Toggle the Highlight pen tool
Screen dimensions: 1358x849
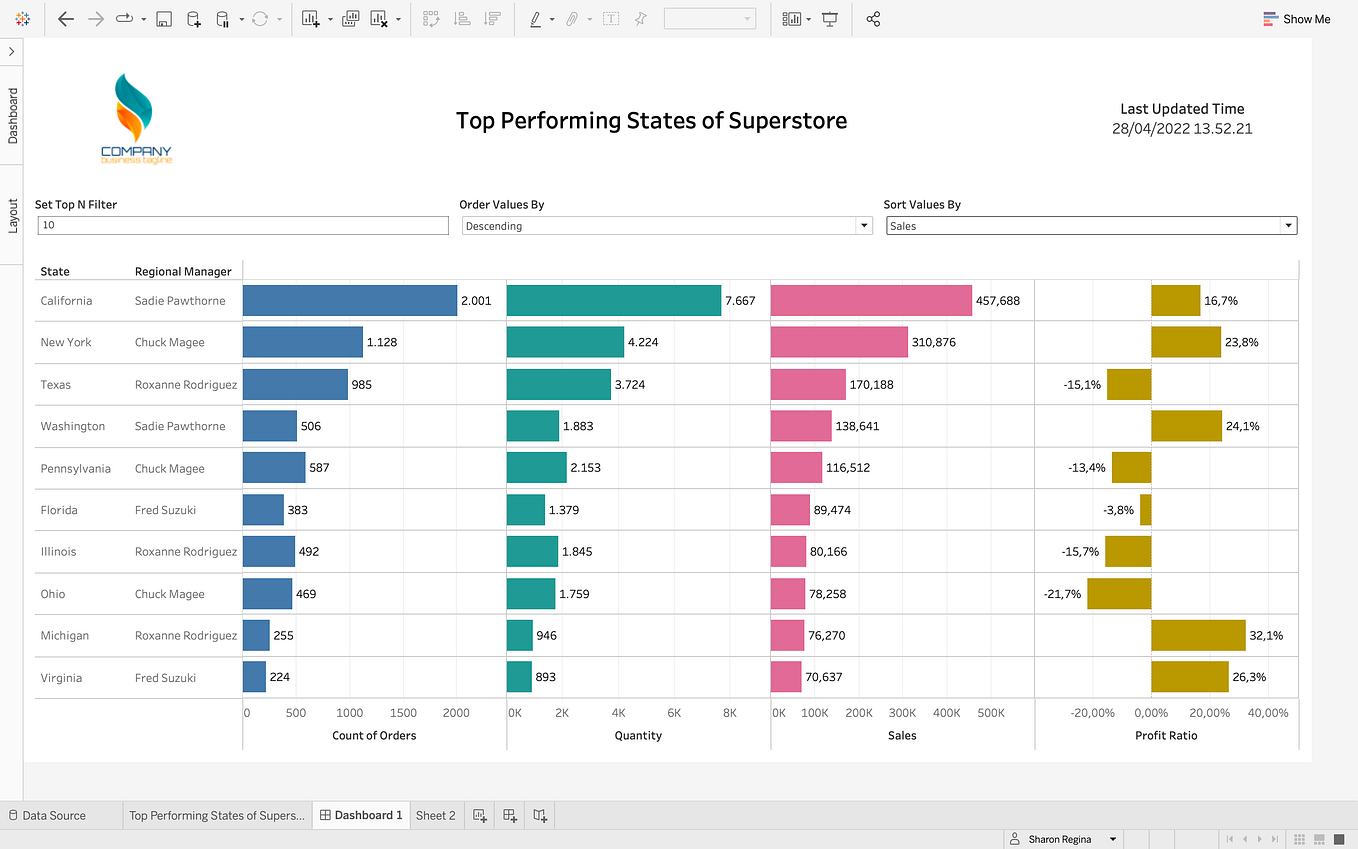pyautogui.click(x=536, y=19)
